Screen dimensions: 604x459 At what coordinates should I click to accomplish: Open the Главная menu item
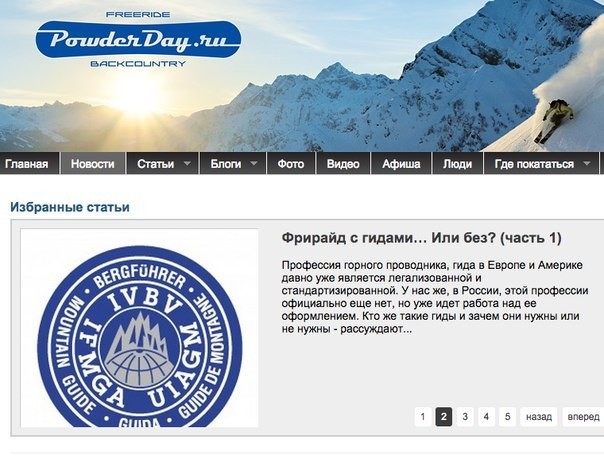click(x=27, y=164)
